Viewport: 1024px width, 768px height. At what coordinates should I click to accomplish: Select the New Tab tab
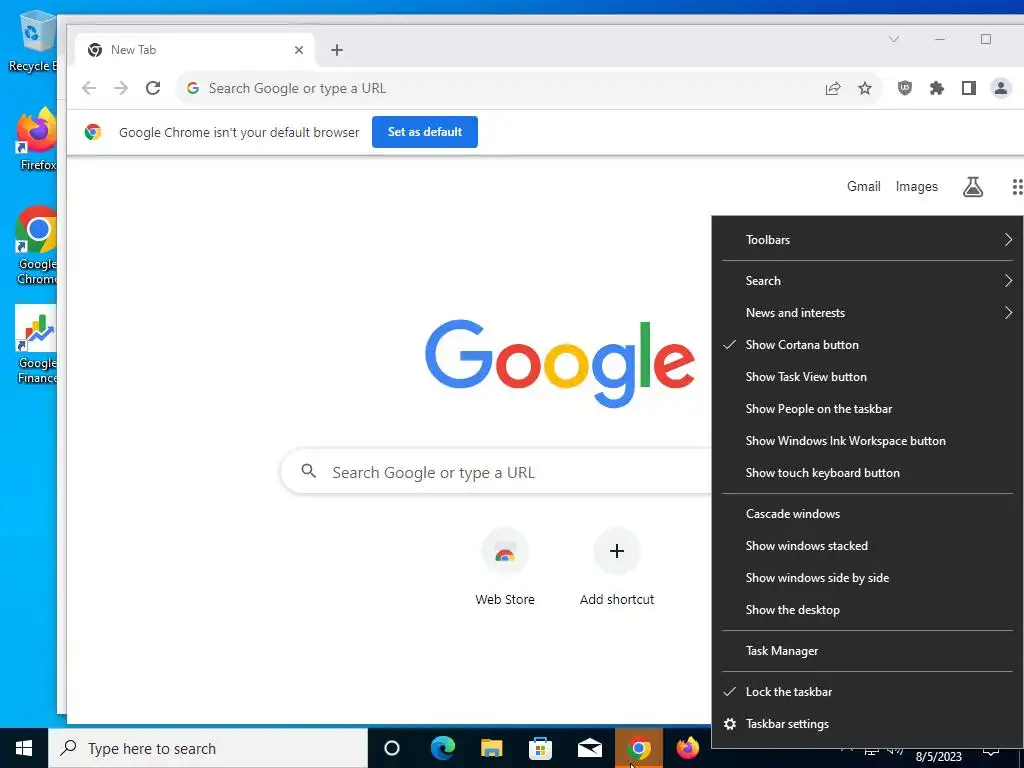tap(195, 50)
